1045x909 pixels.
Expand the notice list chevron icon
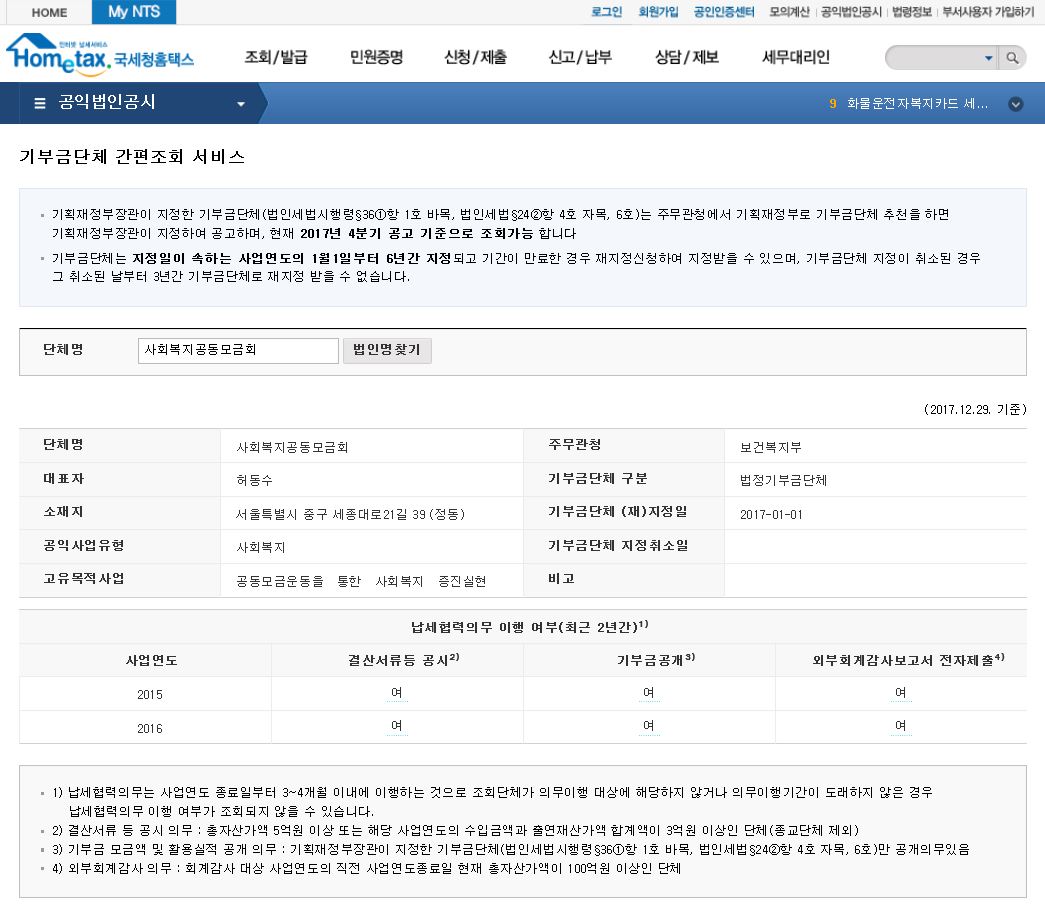(1015, 103)
